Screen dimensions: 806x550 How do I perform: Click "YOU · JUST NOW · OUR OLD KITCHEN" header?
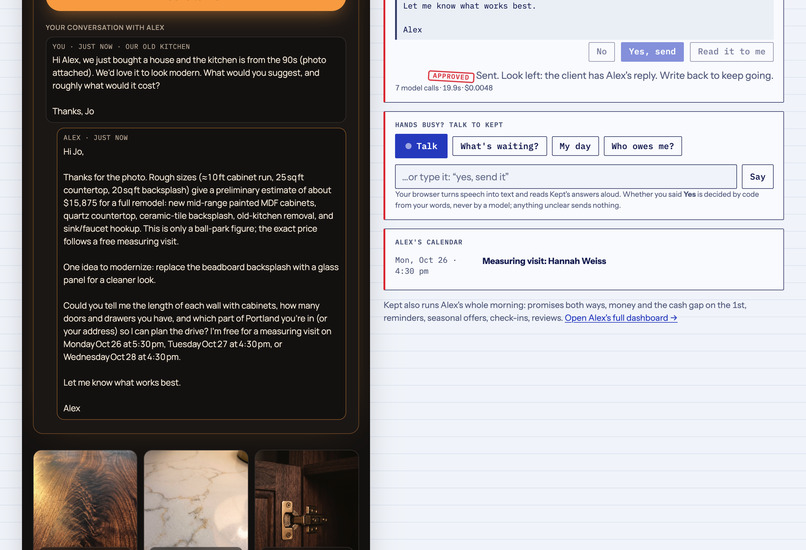click(121, 46)
